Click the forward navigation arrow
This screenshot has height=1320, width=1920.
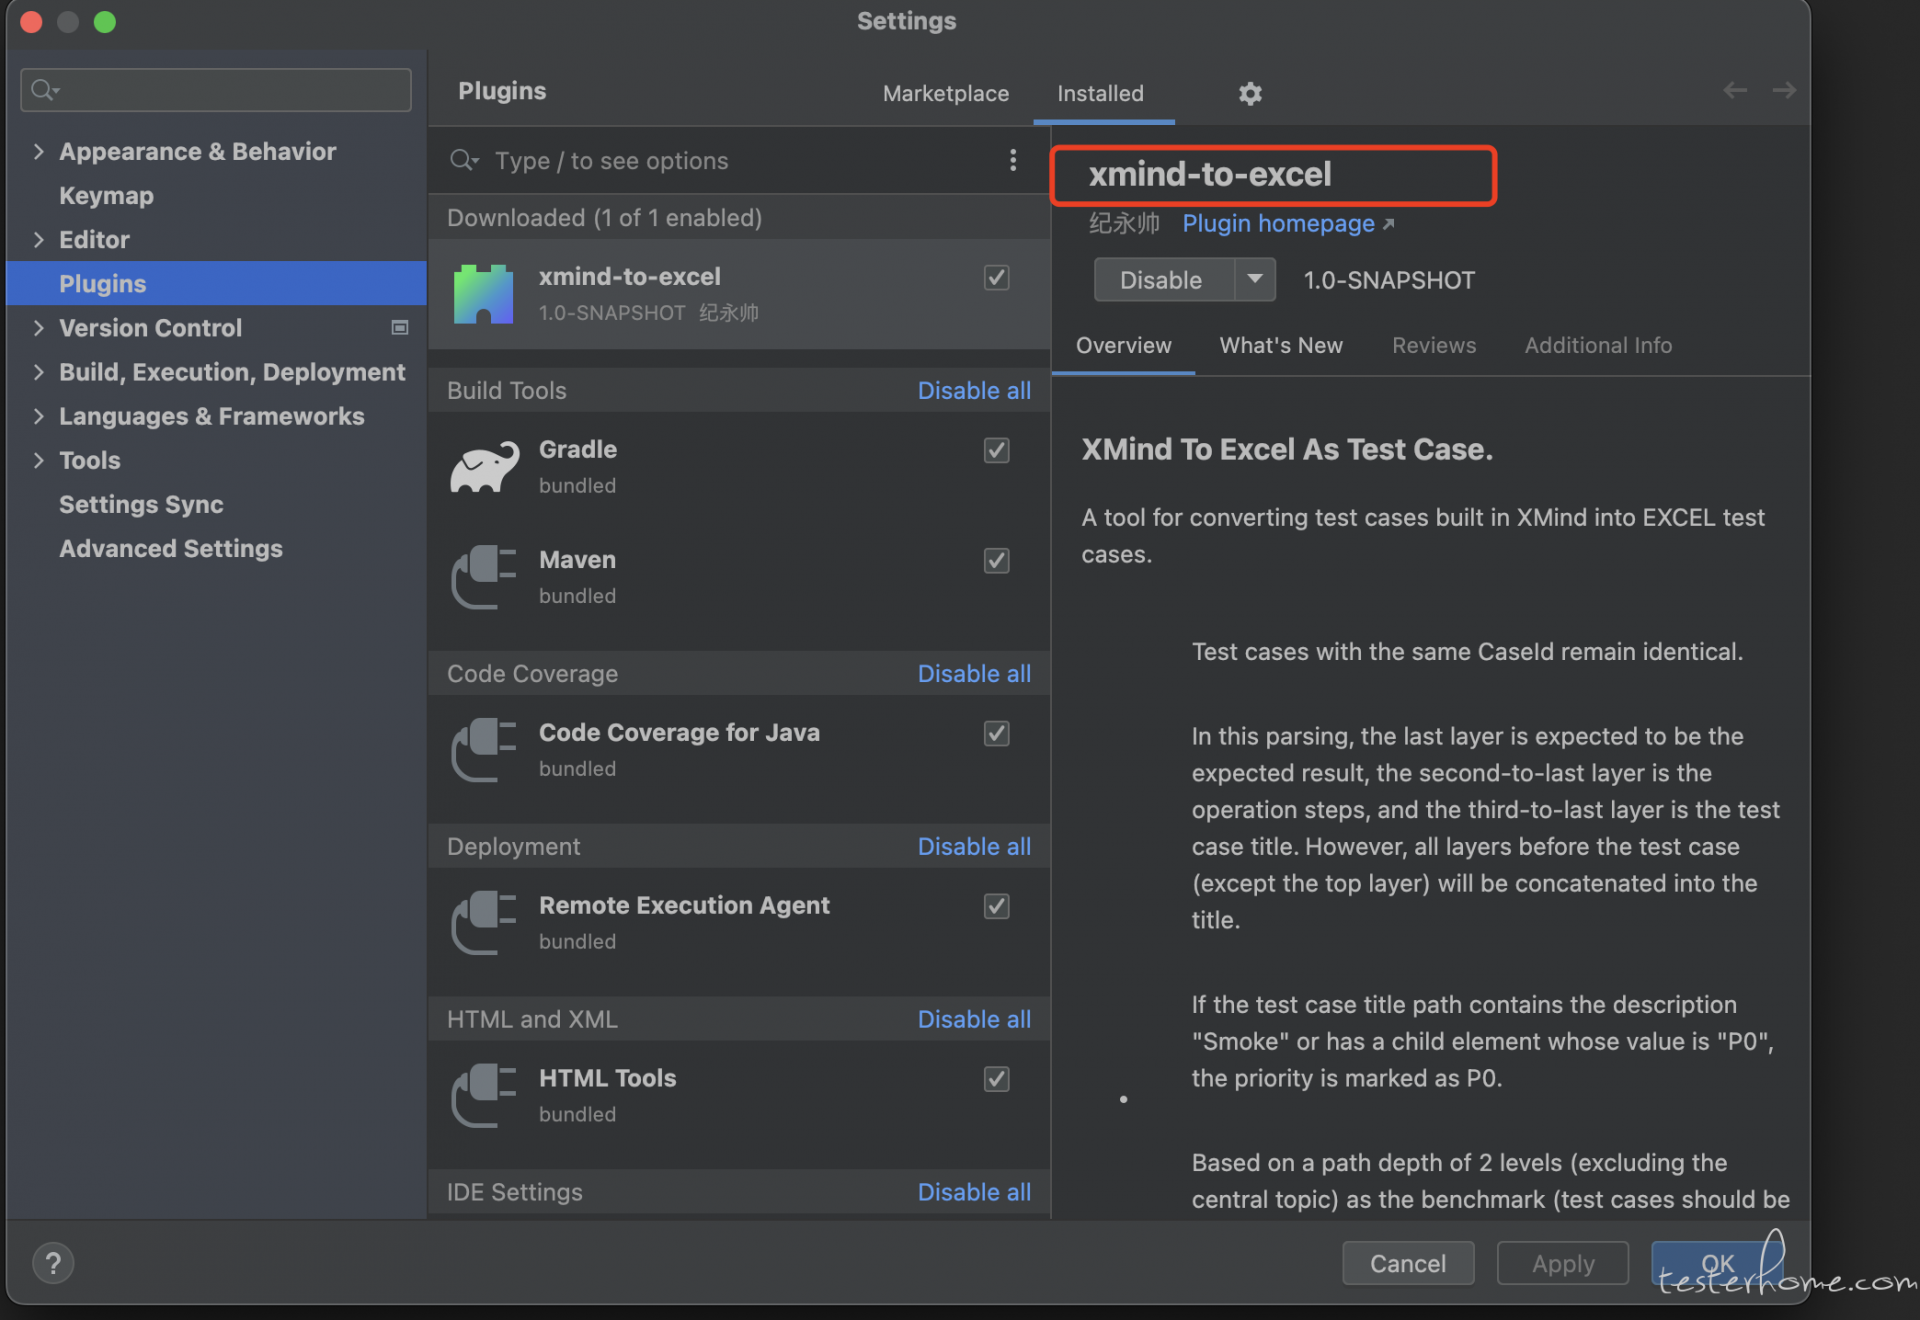(x=1784, y=90)
